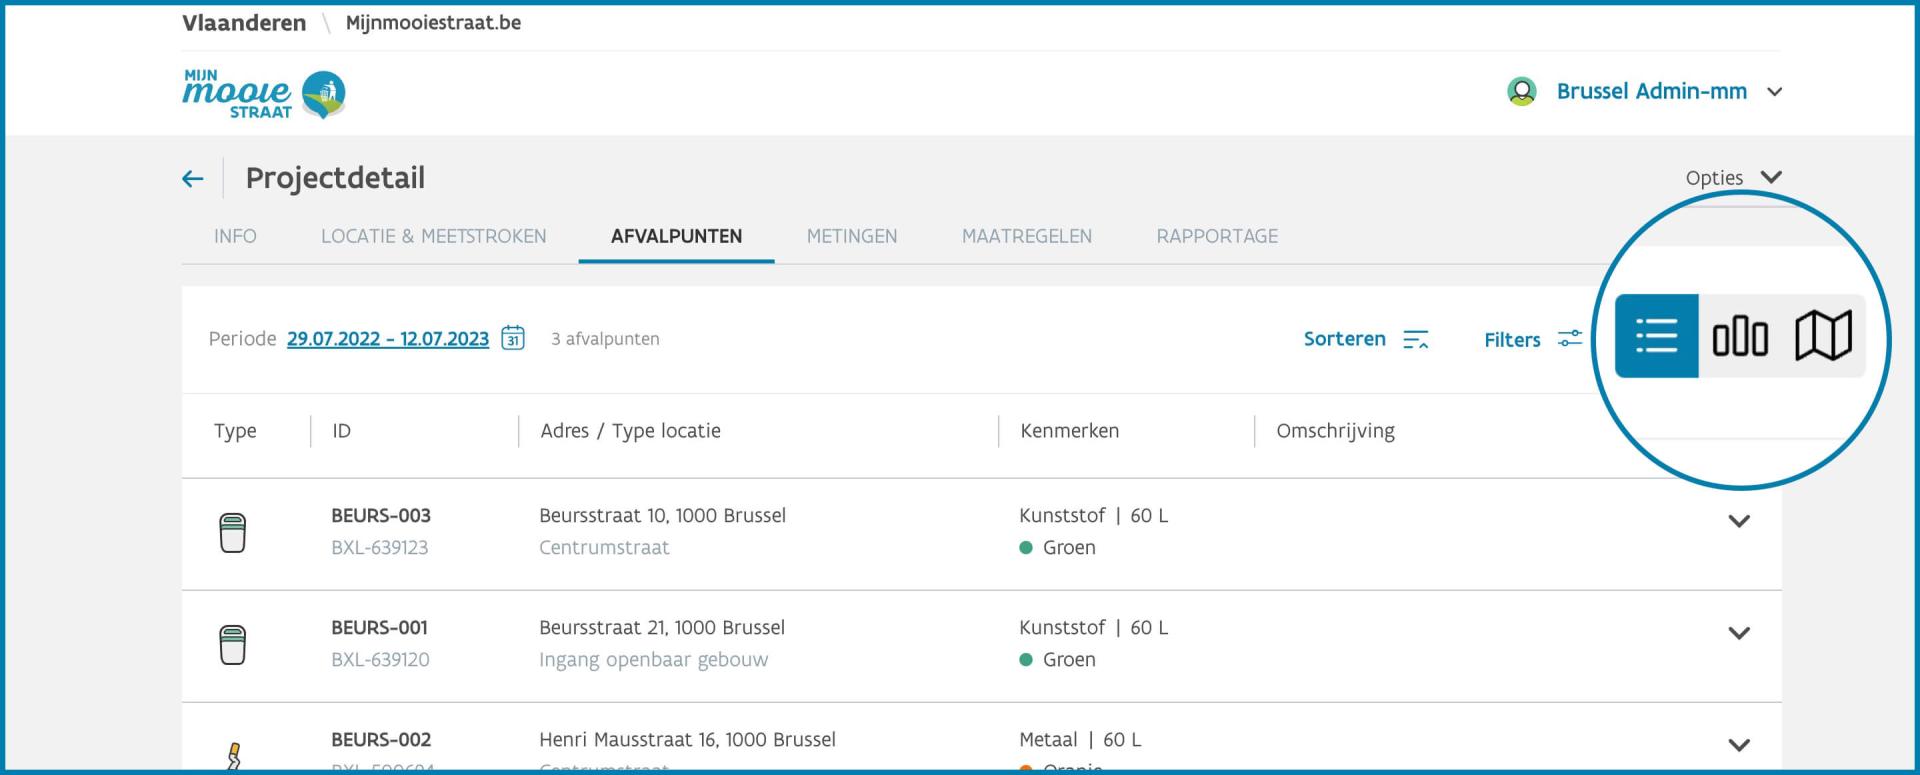Image resolution: width=1920 pixels, height=775 pixels.
Task: Click the Mijn Mooie Straat logo
Action: 264,95
